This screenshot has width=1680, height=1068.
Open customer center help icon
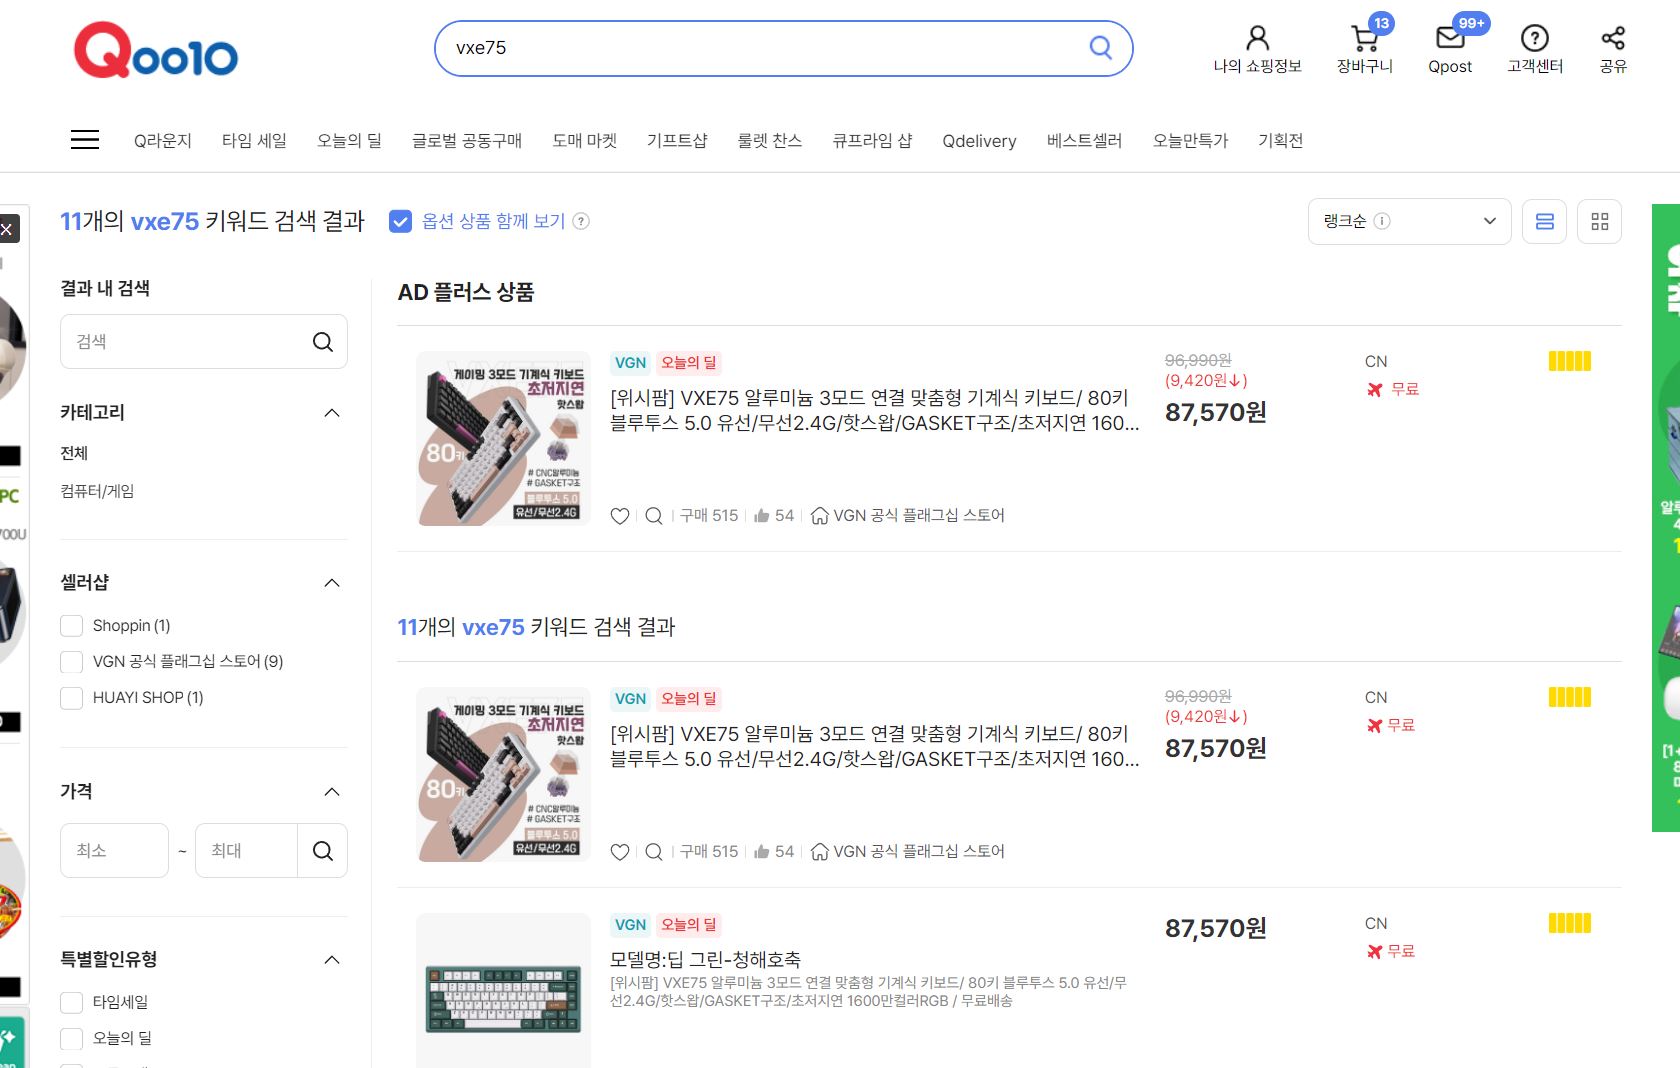click(x=1534, y=39)
